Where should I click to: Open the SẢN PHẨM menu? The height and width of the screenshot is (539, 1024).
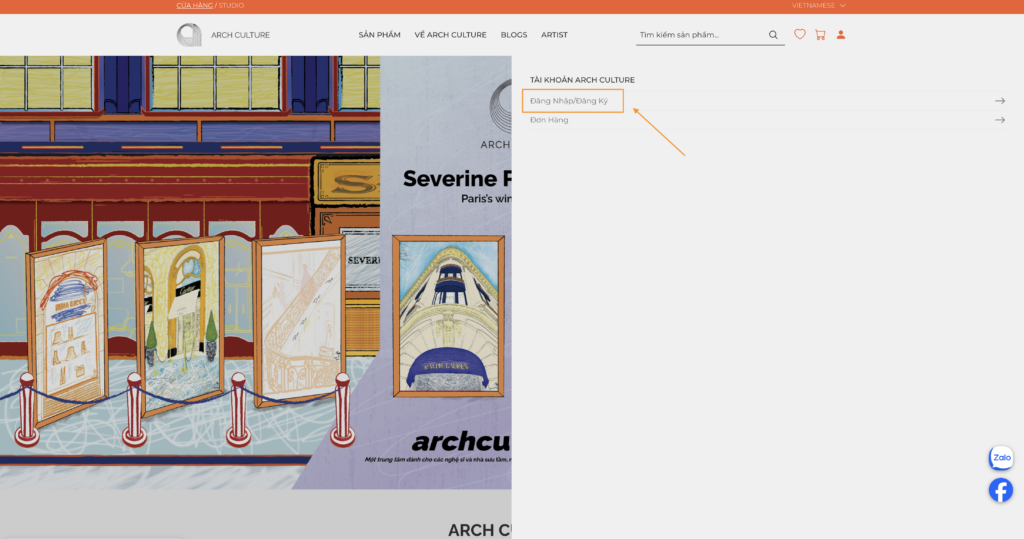pyautogui.click(x=379, y=35)
